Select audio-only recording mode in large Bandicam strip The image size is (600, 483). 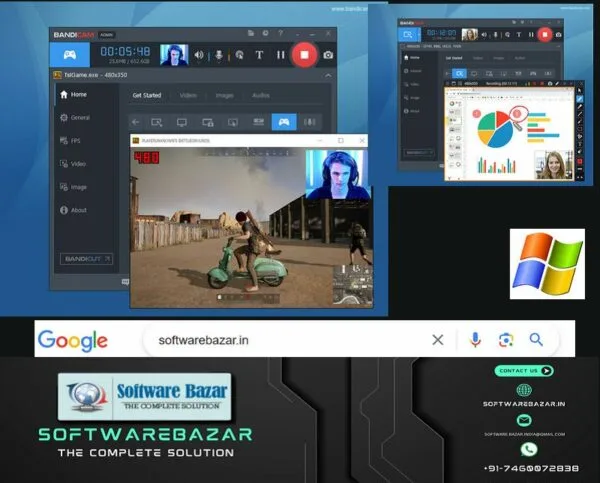[x=310, y=122]
